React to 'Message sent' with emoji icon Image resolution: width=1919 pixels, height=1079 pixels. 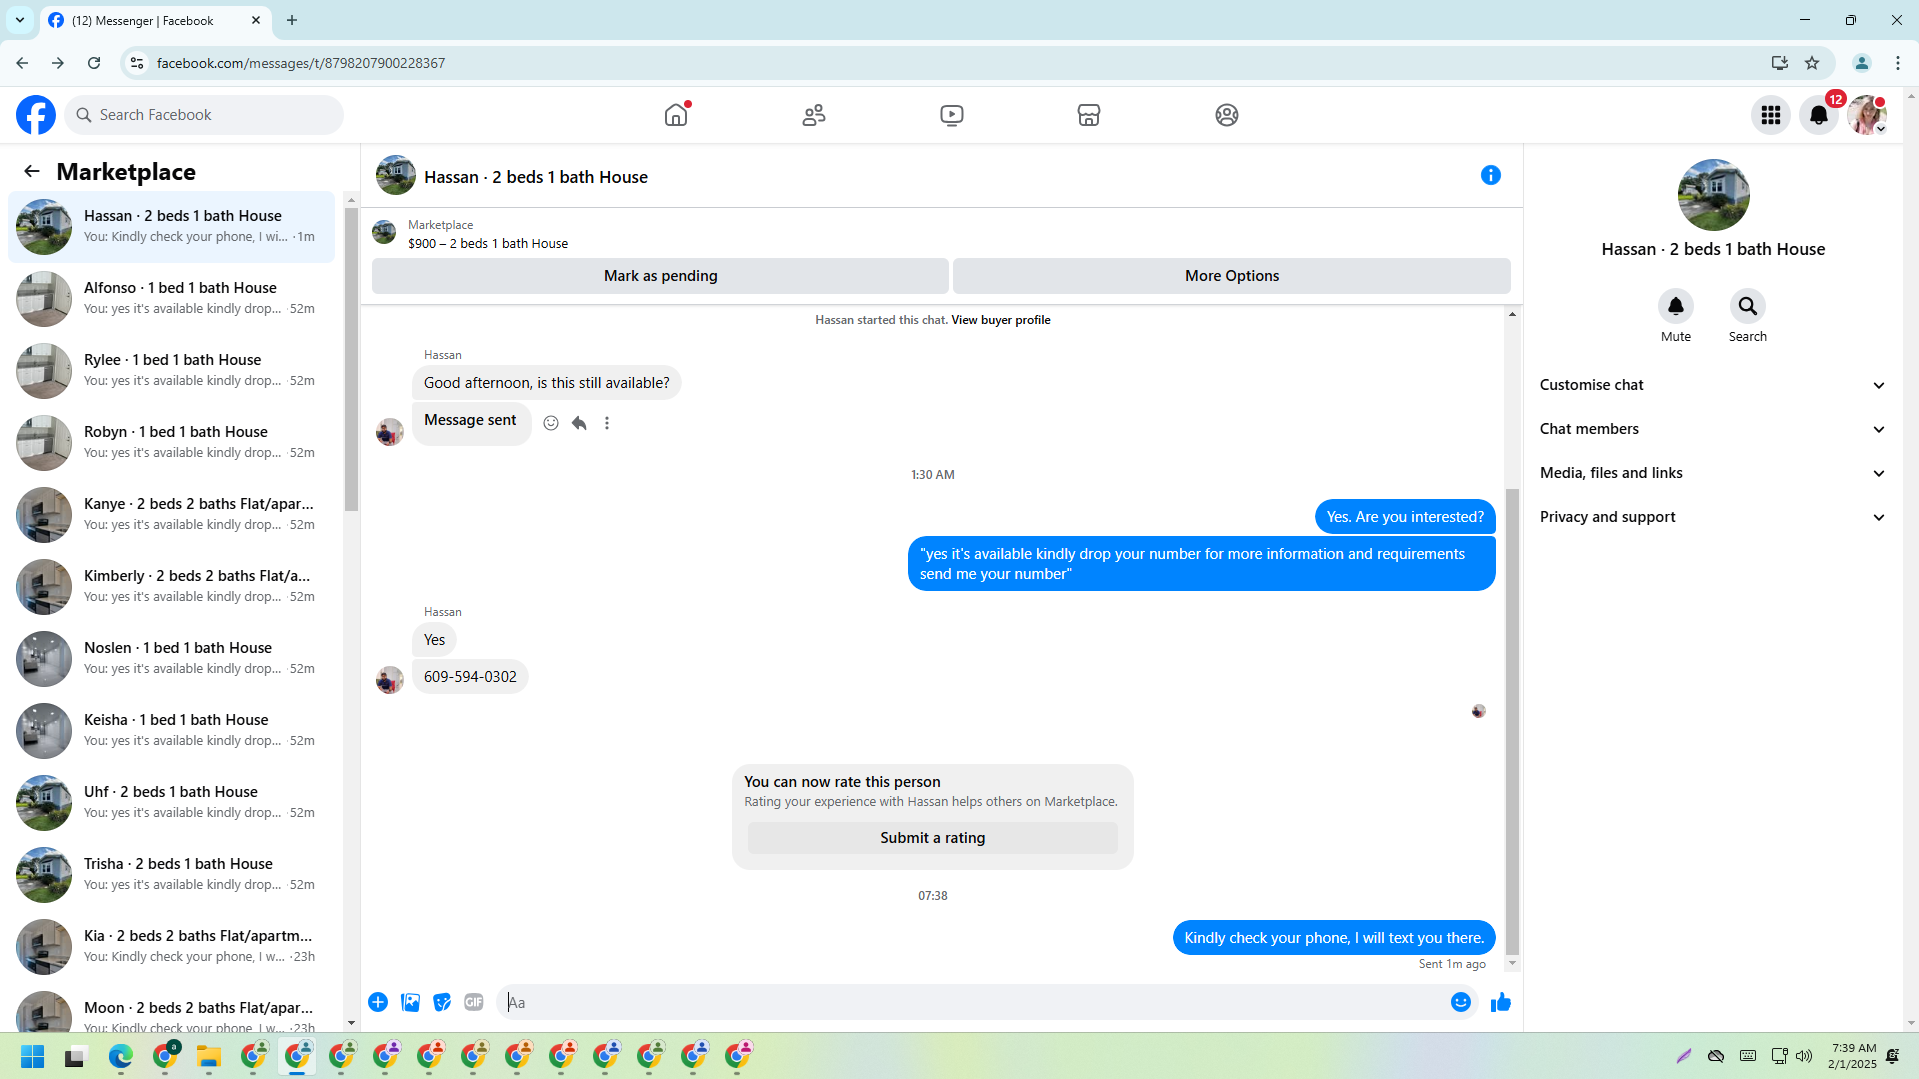[551, 423]
